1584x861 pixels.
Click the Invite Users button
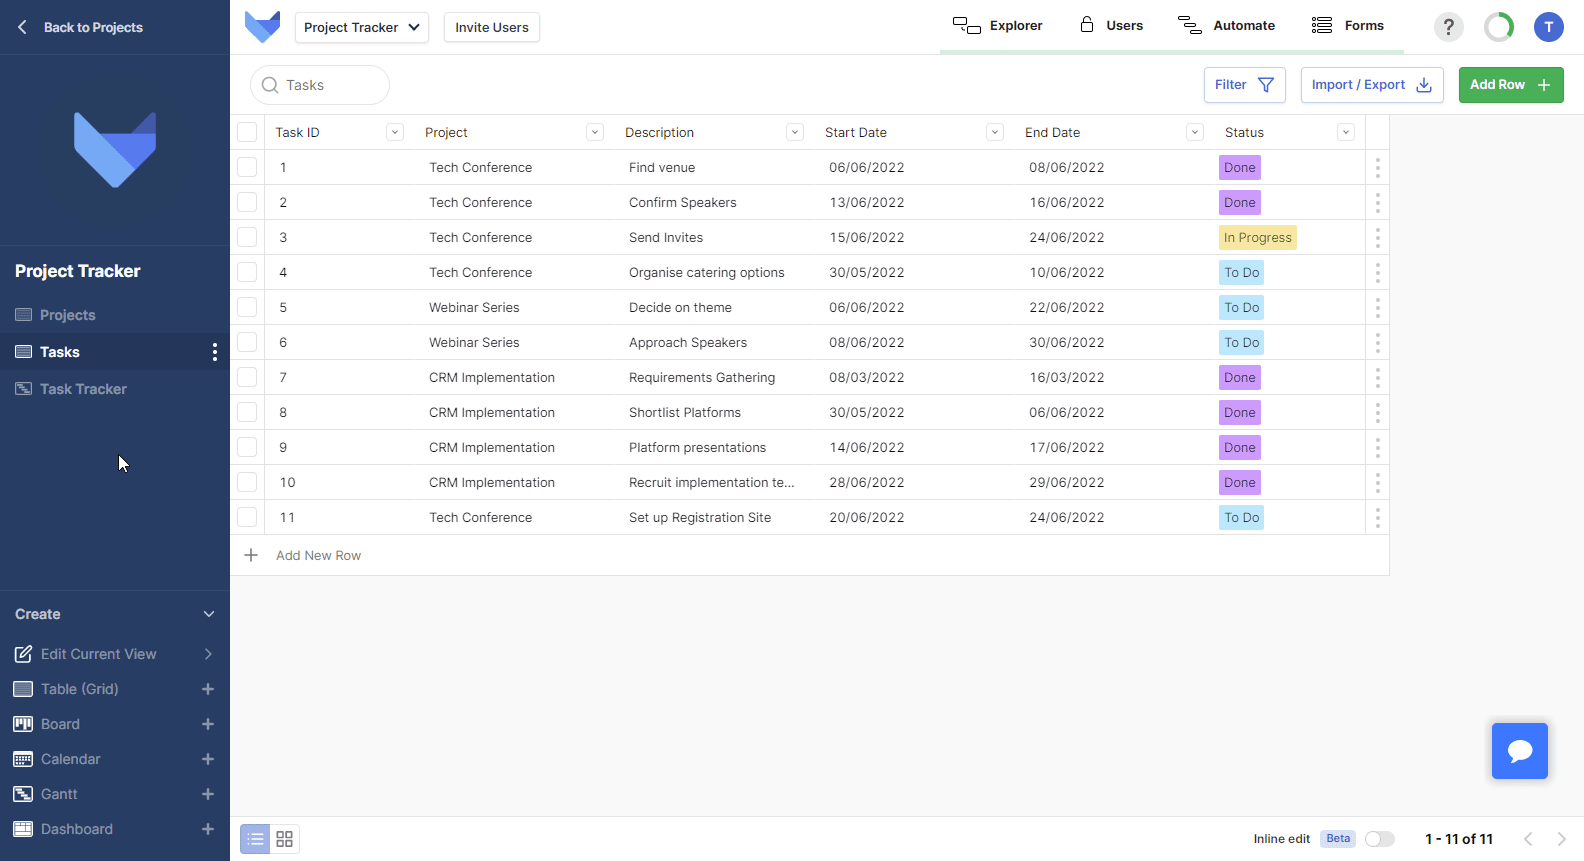491,27
